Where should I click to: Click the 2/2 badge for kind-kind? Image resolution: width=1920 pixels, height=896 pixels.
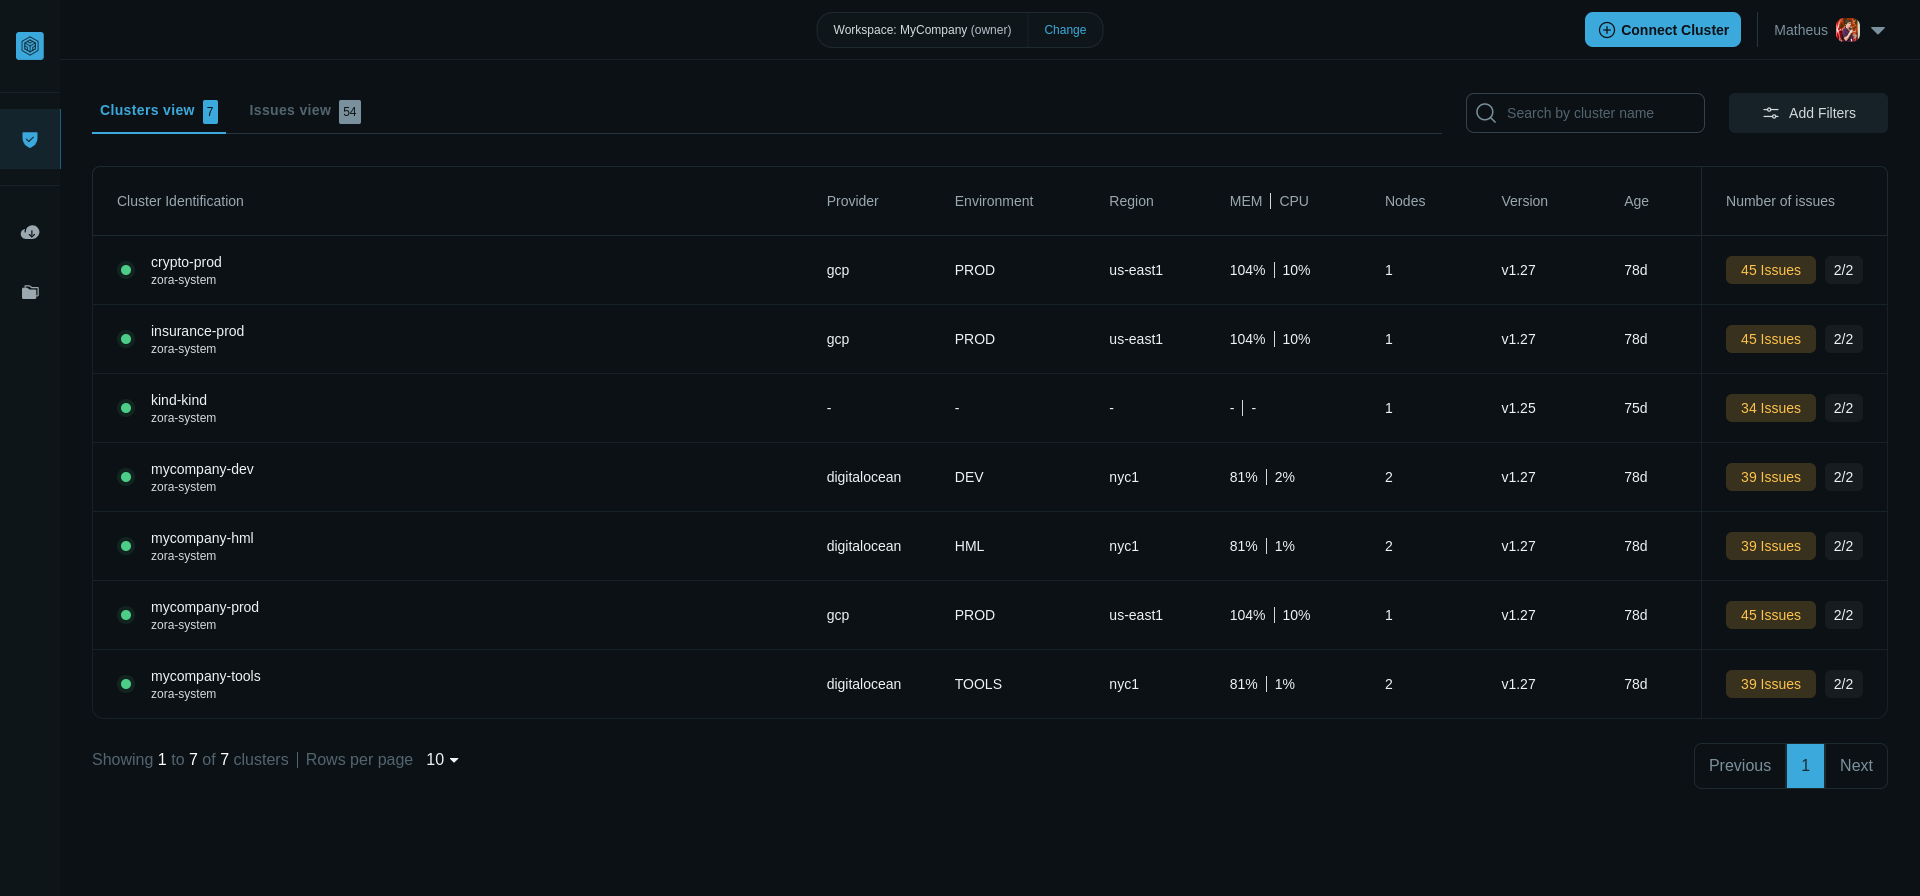[1843, 408]
